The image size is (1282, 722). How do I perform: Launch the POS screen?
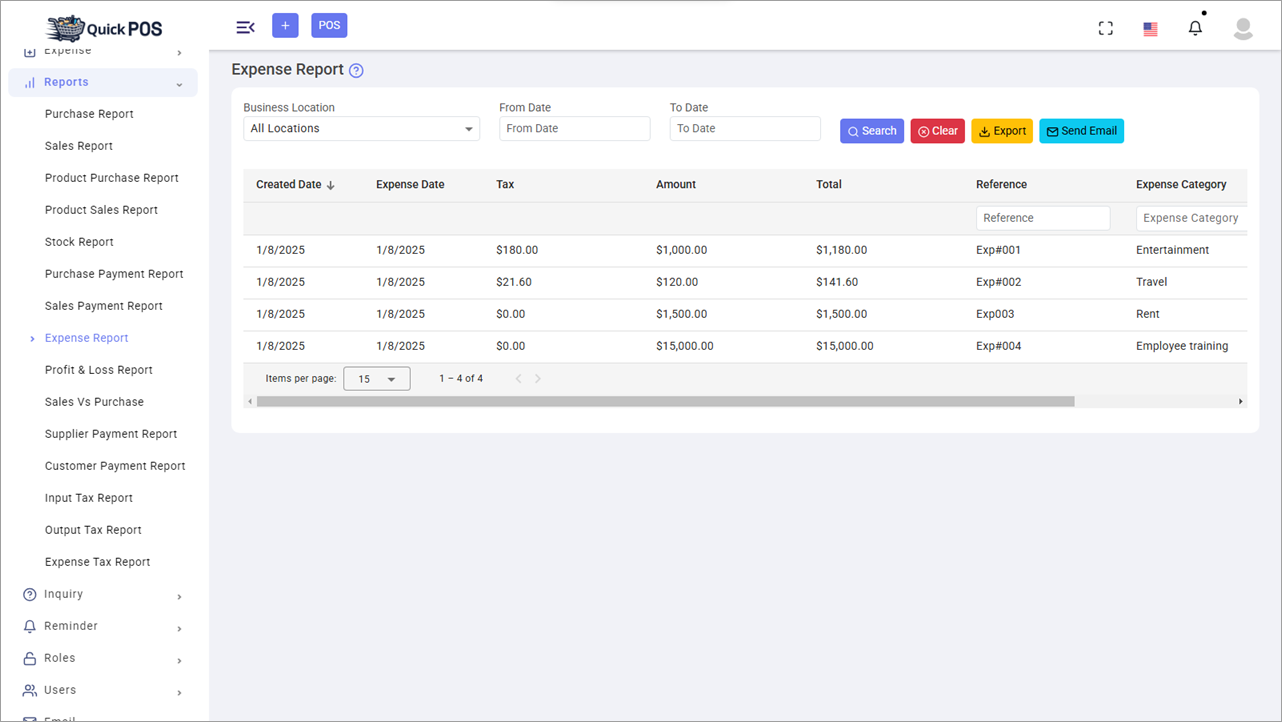click(329, 24)
